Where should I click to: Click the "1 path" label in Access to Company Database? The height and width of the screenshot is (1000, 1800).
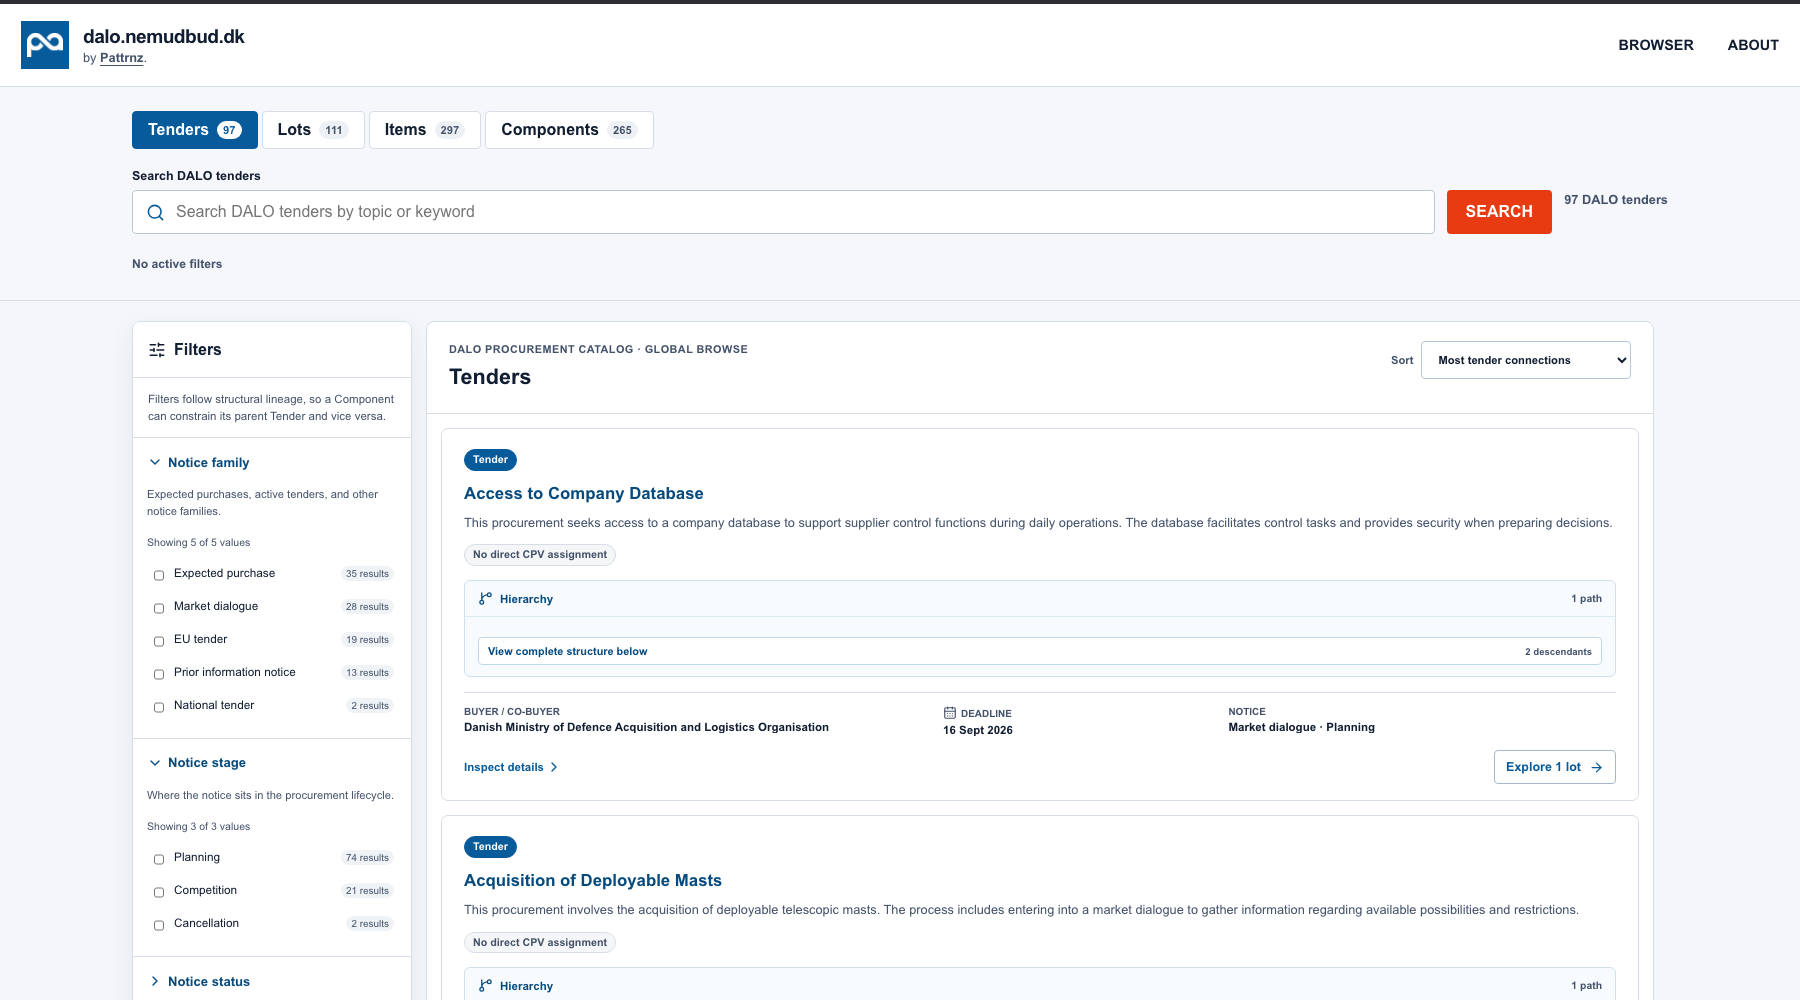(1586, 599)
